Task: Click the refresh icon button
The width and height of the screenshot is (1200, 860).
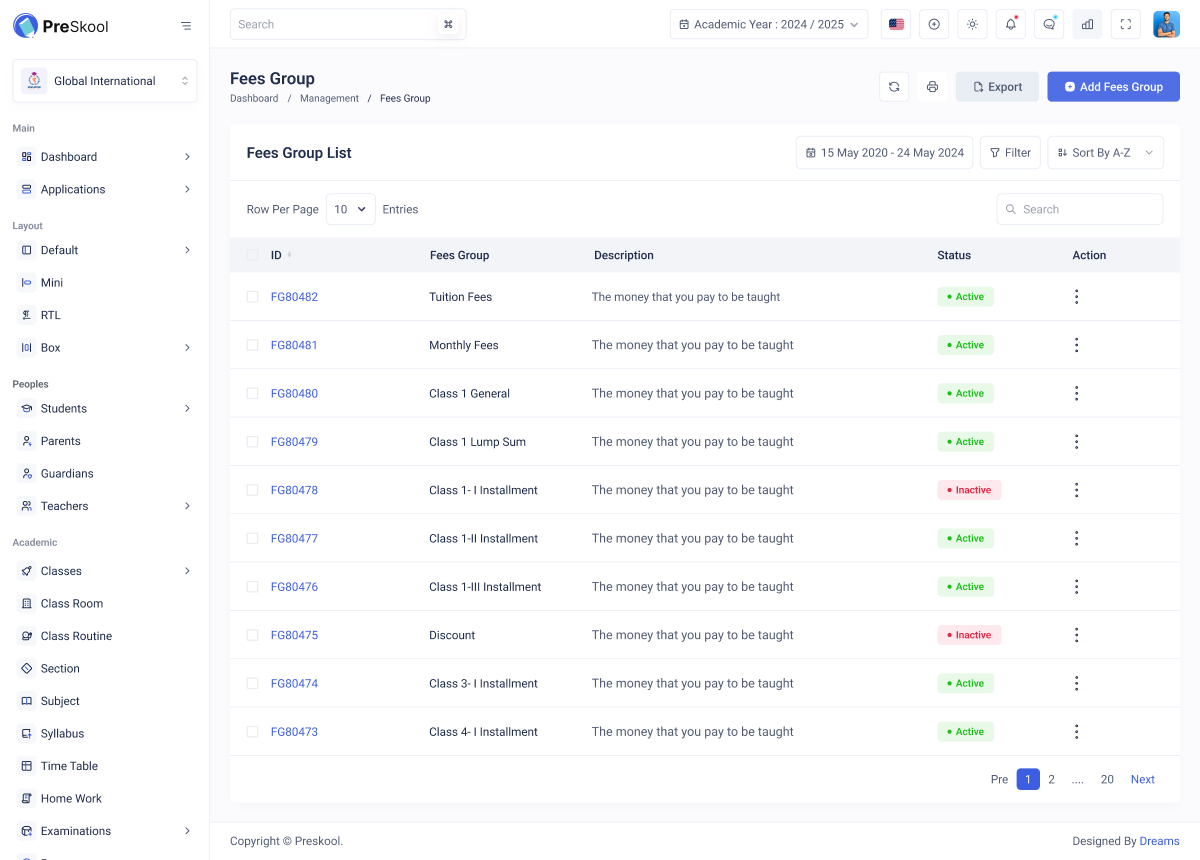Action: coord(894,87)
